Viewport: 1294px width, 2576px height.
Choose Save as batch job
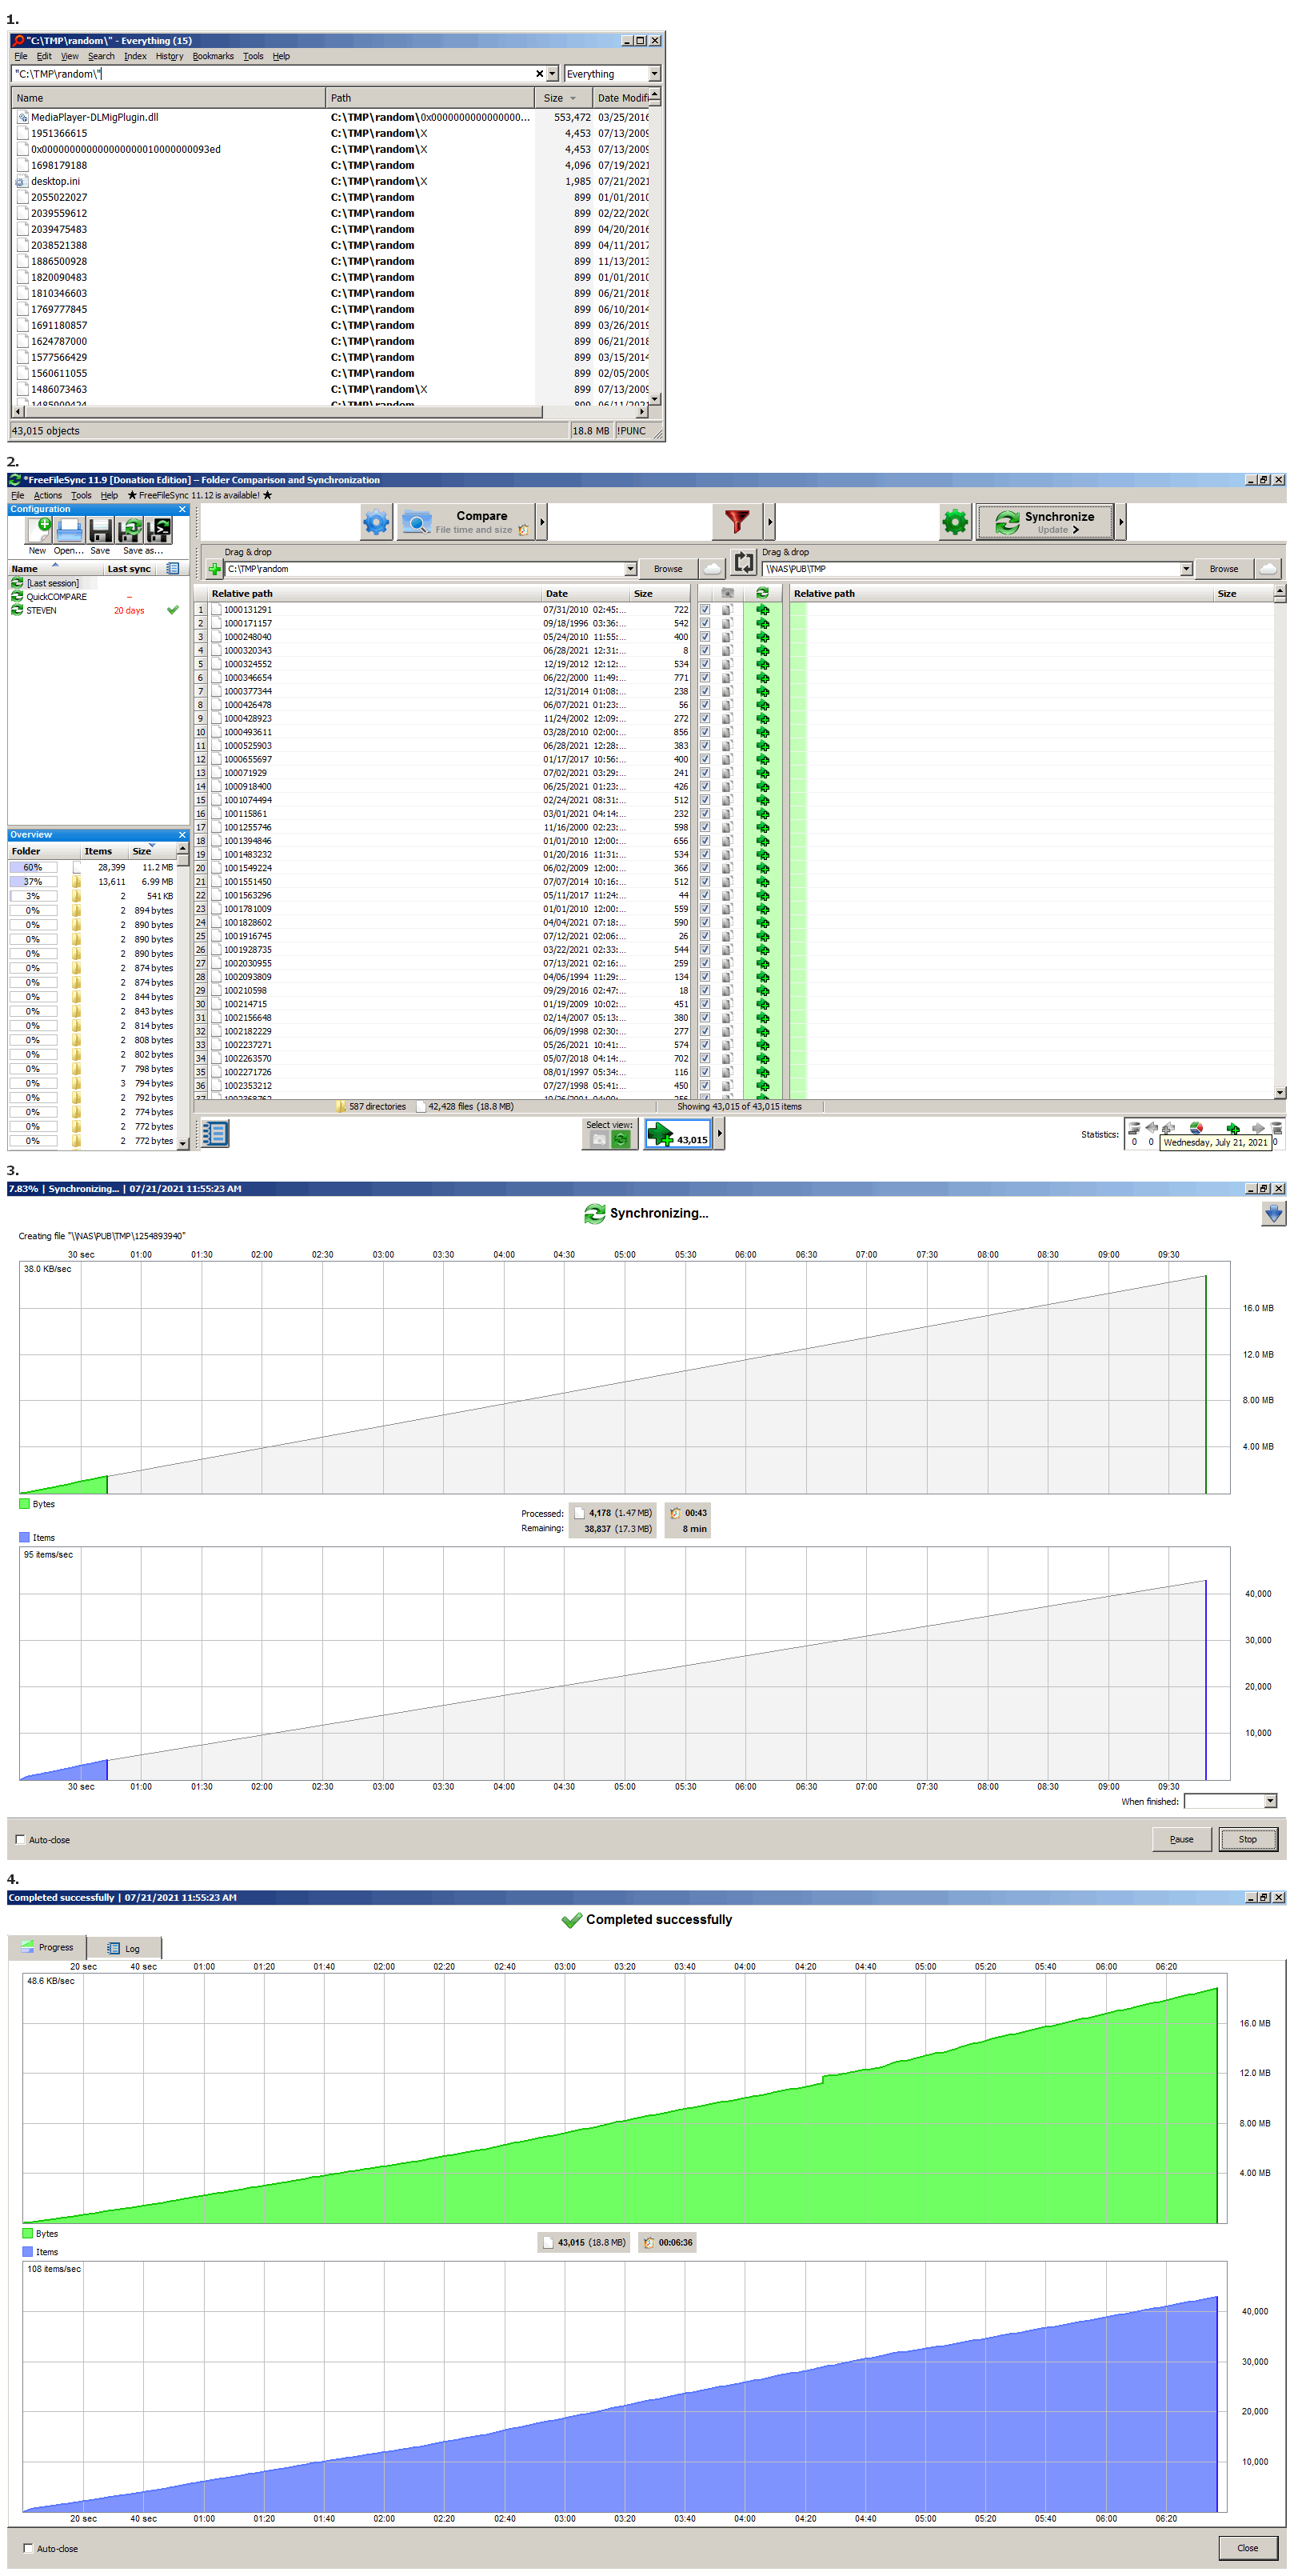[158, 530]
